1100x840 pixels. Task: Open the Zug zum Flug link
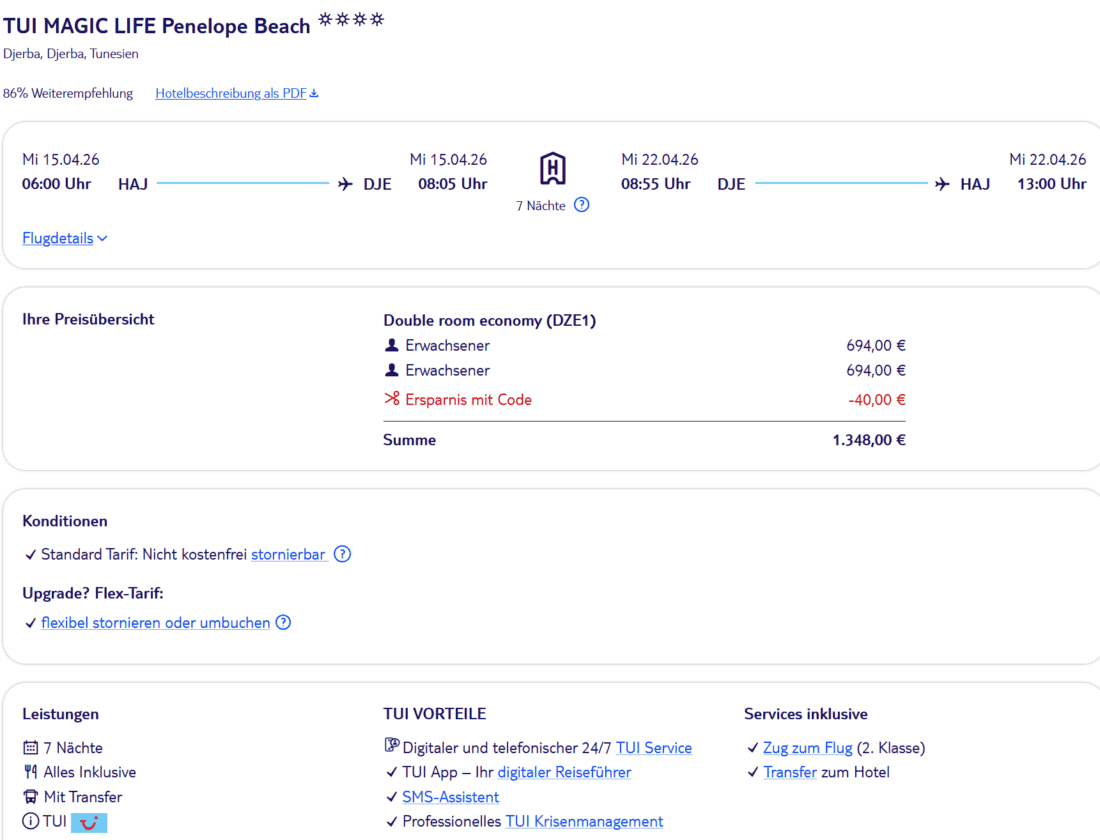pos(807,748)
